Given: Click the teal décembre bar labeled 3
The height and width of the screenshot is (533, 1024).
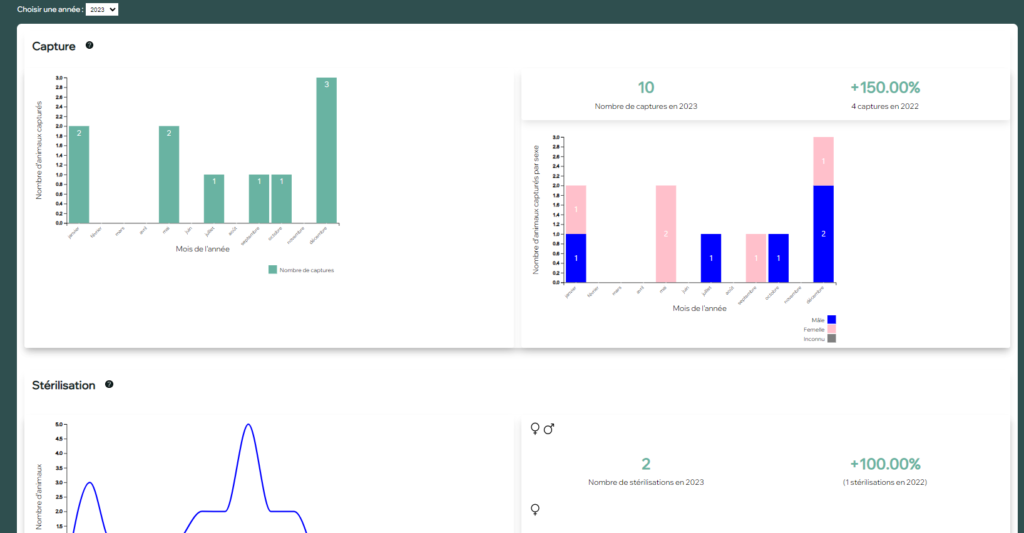Looking at the screenshot, I should point(327,150).
